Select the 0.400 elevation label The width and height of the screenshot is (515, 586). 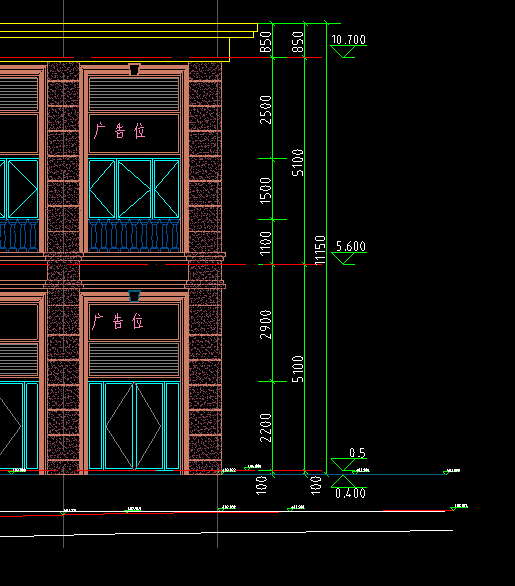(350, 493)
